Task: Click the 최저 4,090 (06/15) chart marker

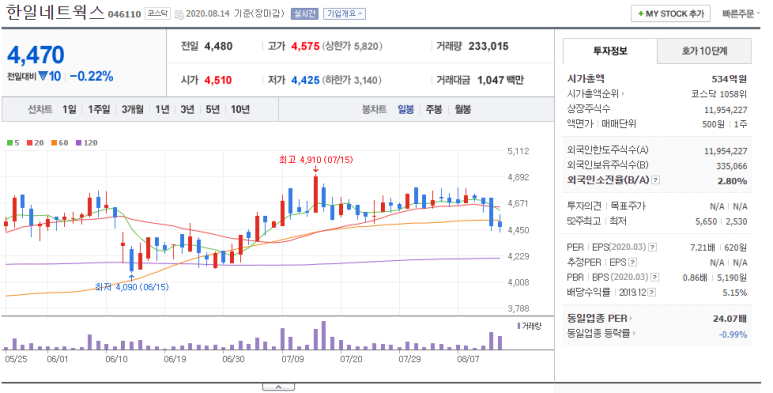Action: (x=132, y=287)
